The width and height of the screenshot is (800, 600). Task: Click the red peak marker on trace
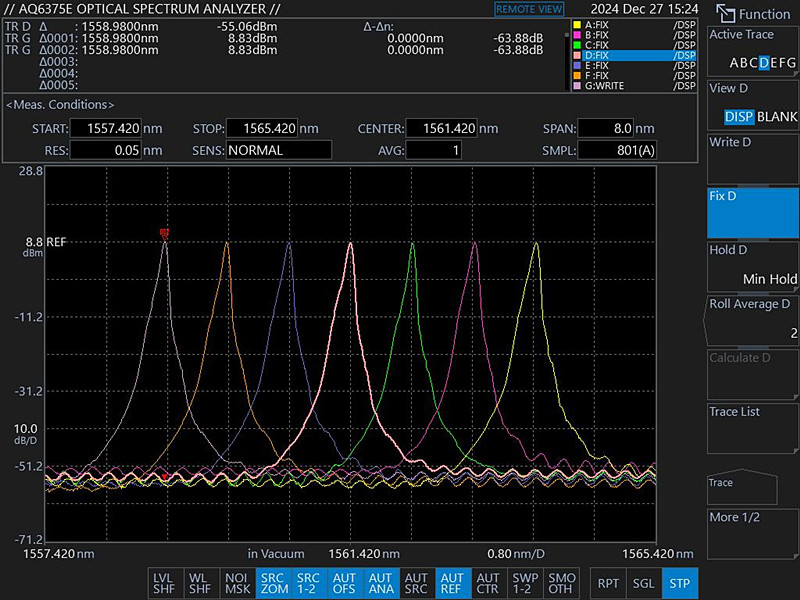tap(164, 234)
